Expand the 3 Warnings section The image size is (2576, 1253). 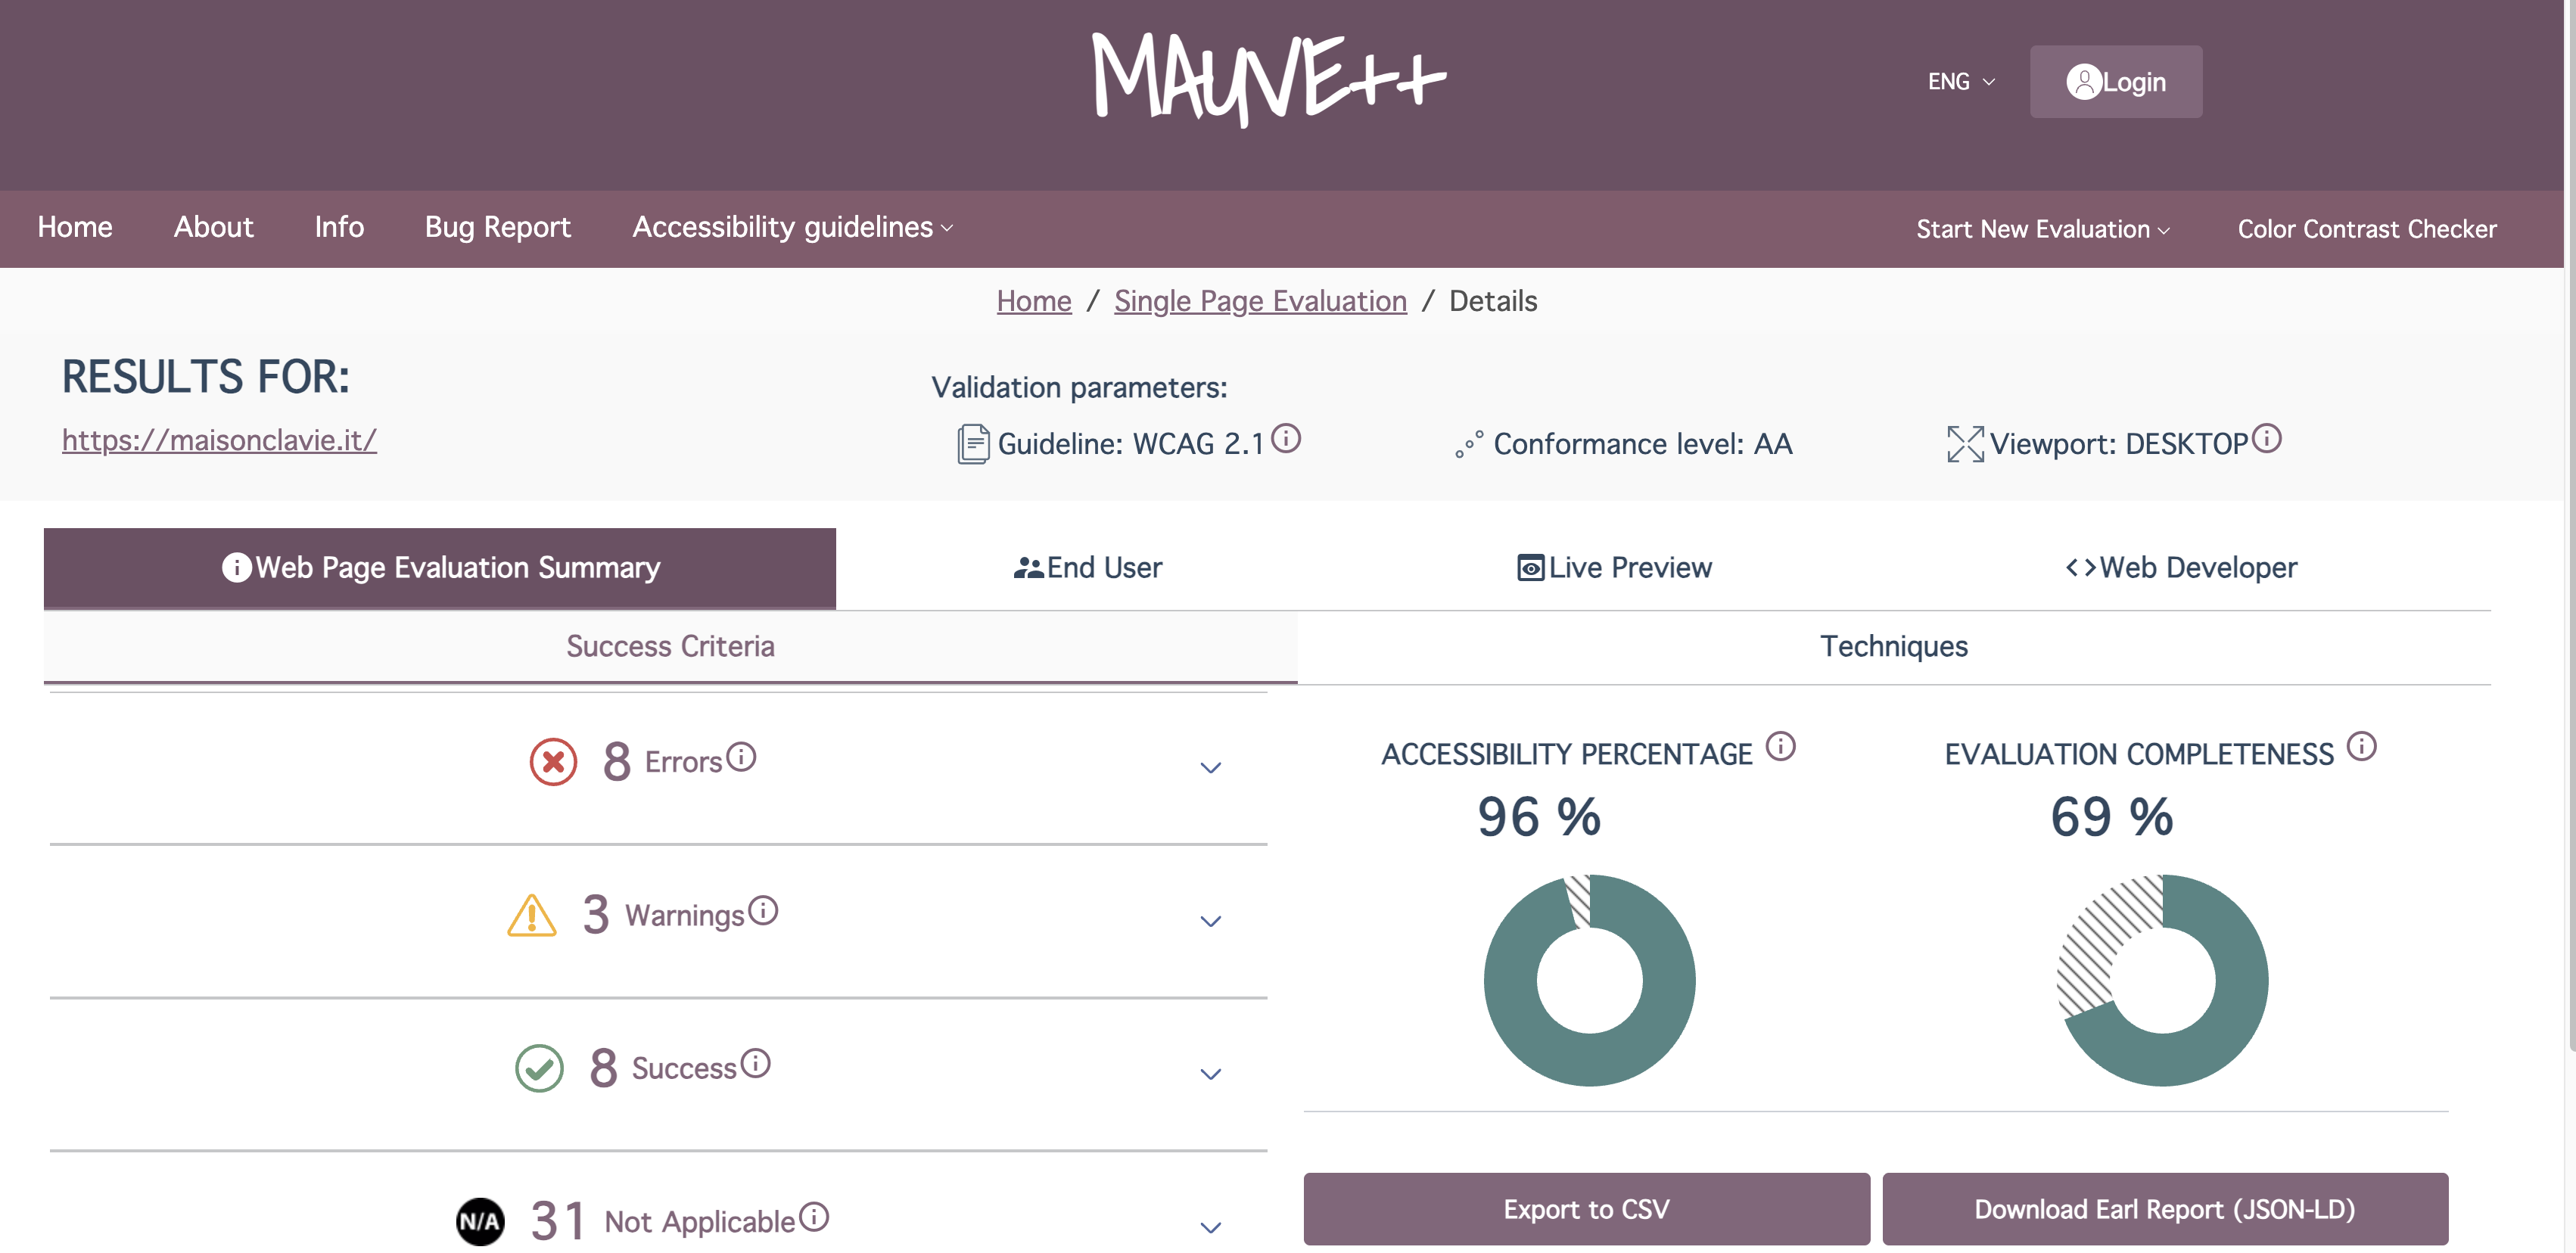[x=658, y=921]
